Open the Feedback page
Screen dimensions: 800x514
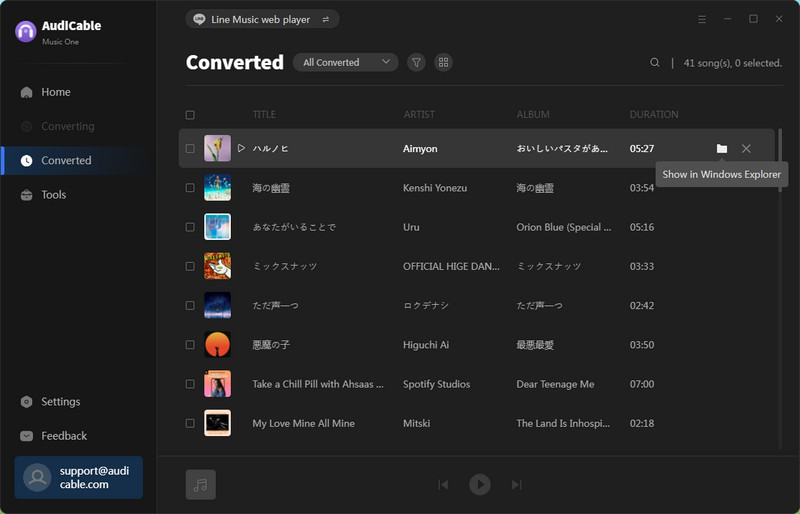click(x=54, y=436)
